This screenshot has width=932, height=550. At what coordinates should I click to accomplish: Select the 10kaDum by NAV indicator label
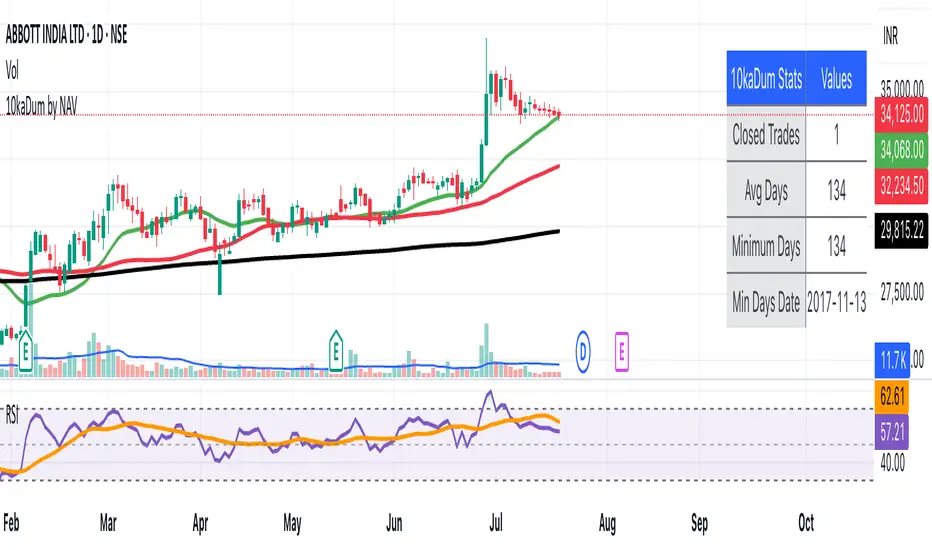[x=41, y=106]
